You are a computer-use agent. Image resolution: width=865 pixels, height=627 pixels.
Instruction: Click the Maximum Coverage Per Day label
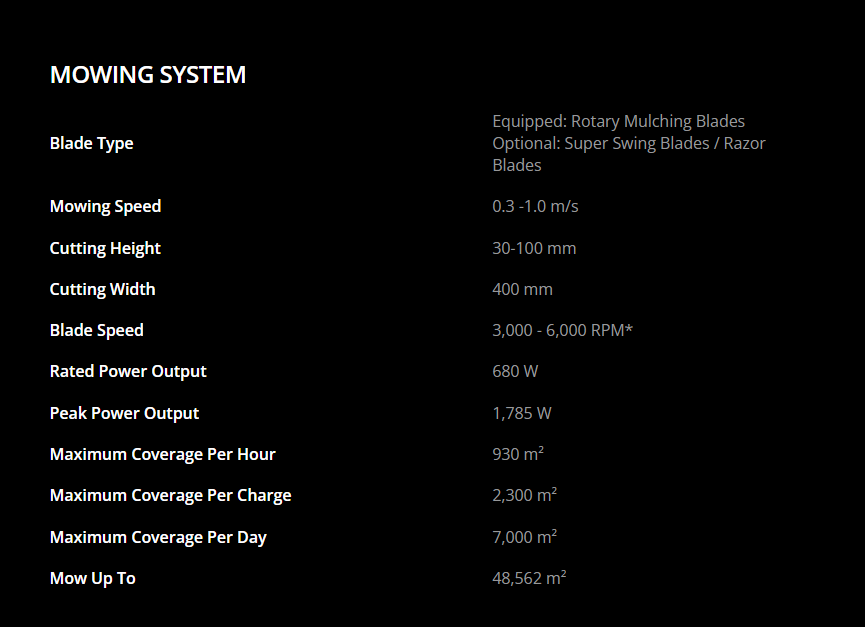pyautogui.click(x=158, y=537)
